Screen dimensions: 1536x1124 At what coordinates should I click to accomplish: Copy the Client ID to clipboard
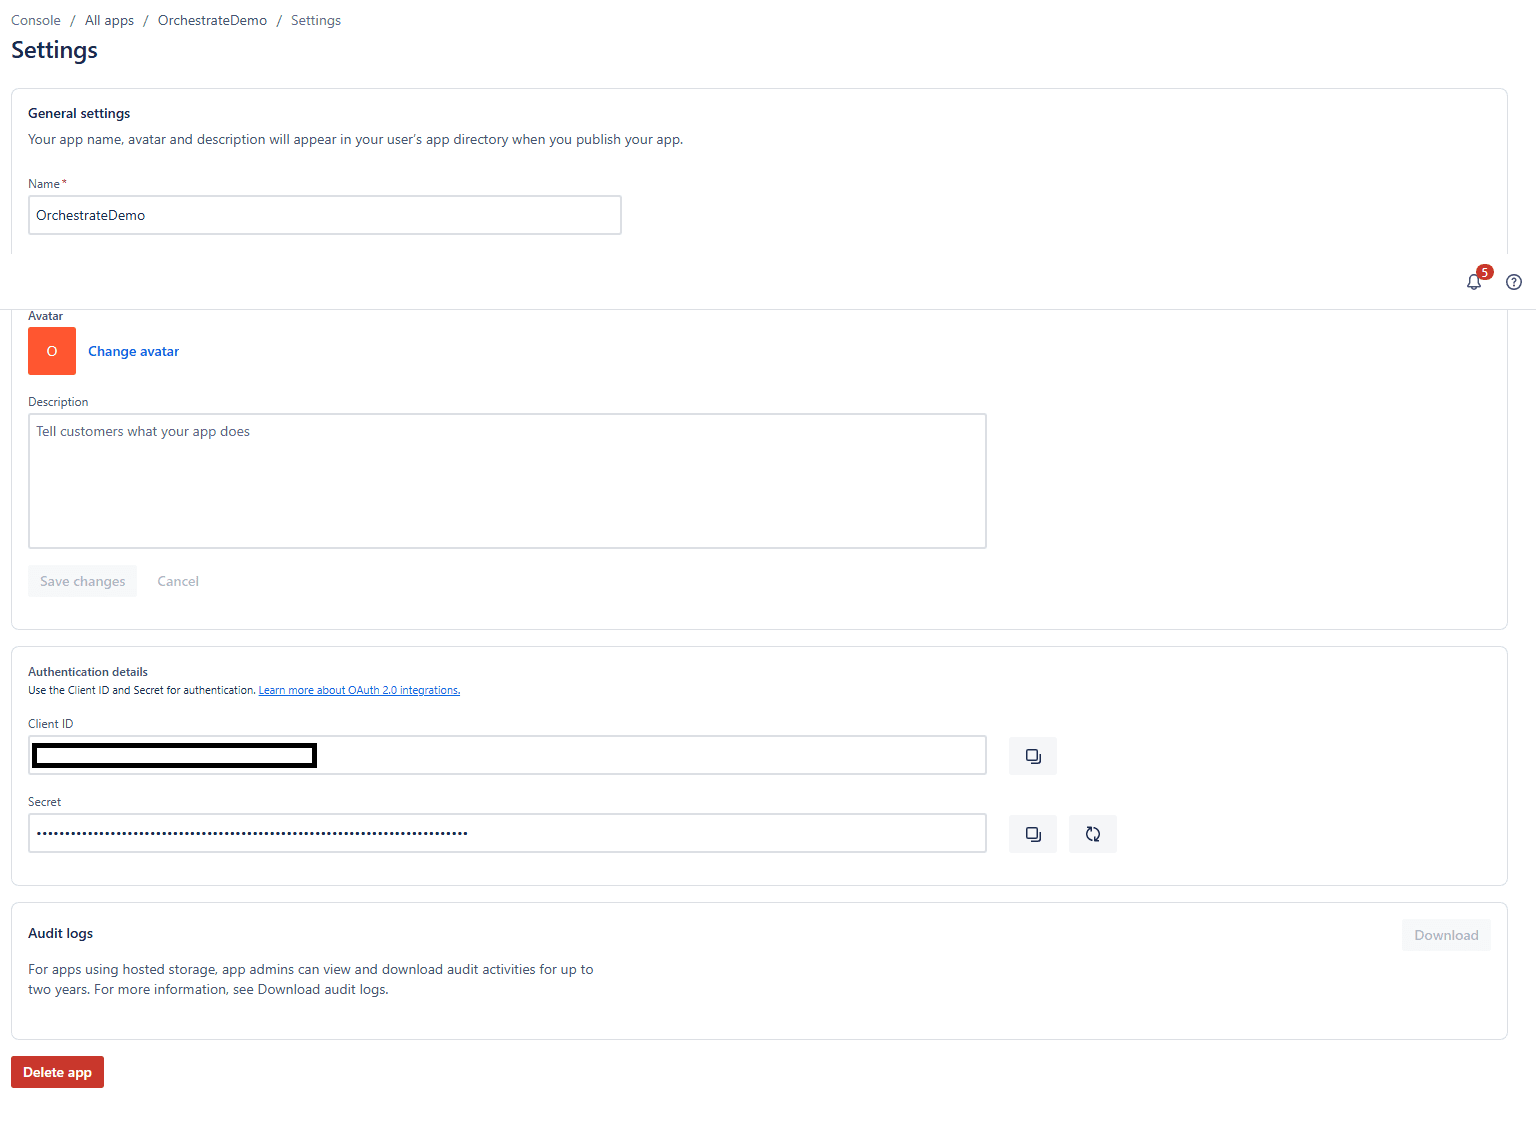(1032, 755)
